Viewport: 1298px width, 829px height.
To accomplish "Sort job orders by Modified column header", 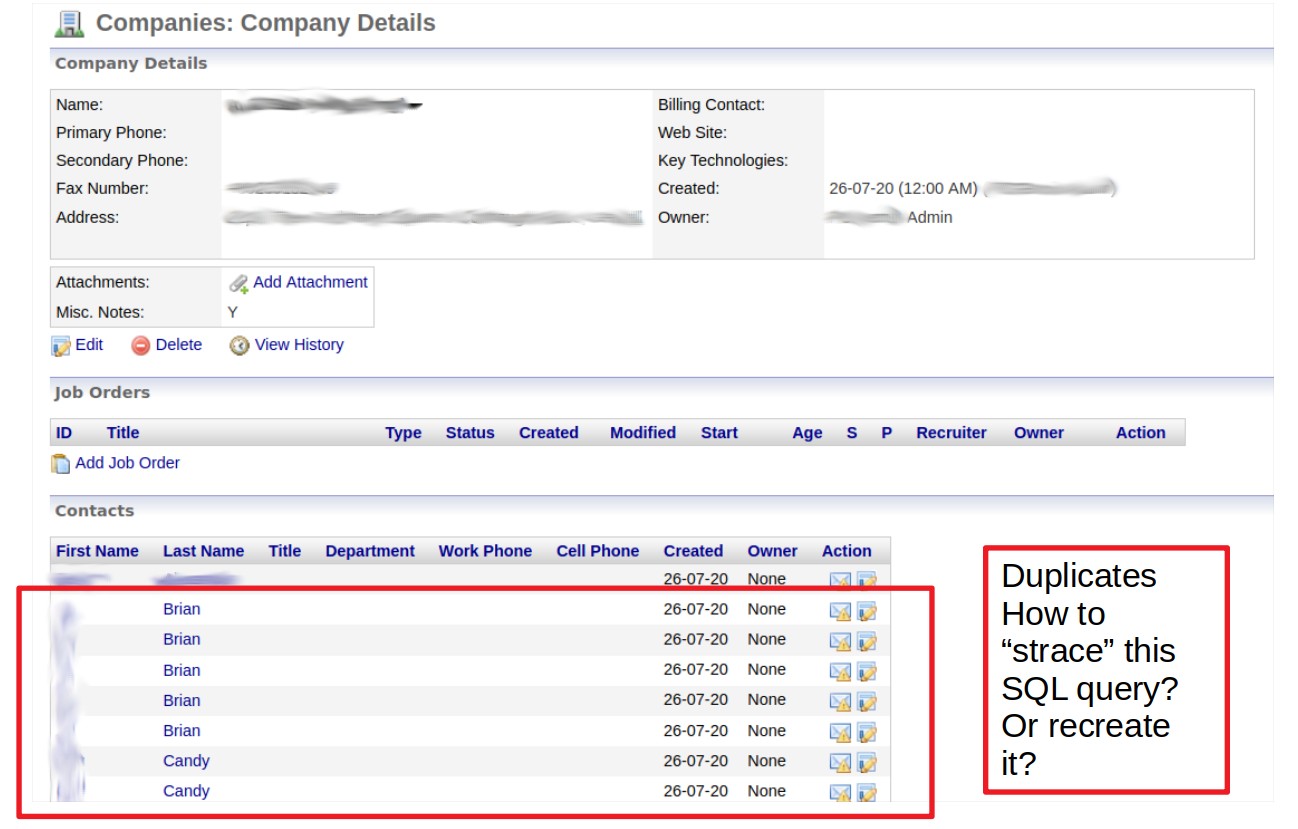I will pyautogui.click(x=643, y=433).
